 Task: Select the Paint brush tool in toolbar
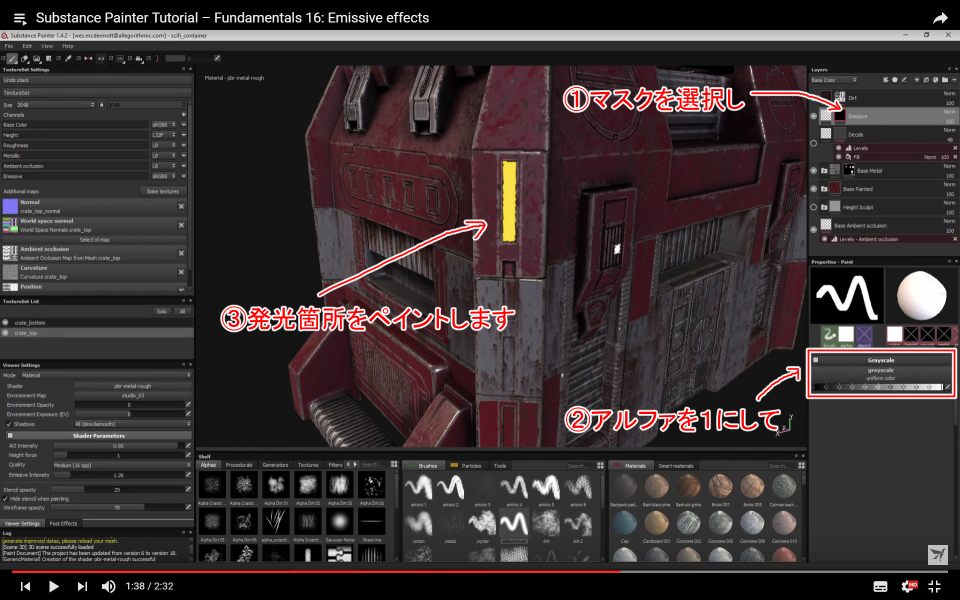pos(12,59)
